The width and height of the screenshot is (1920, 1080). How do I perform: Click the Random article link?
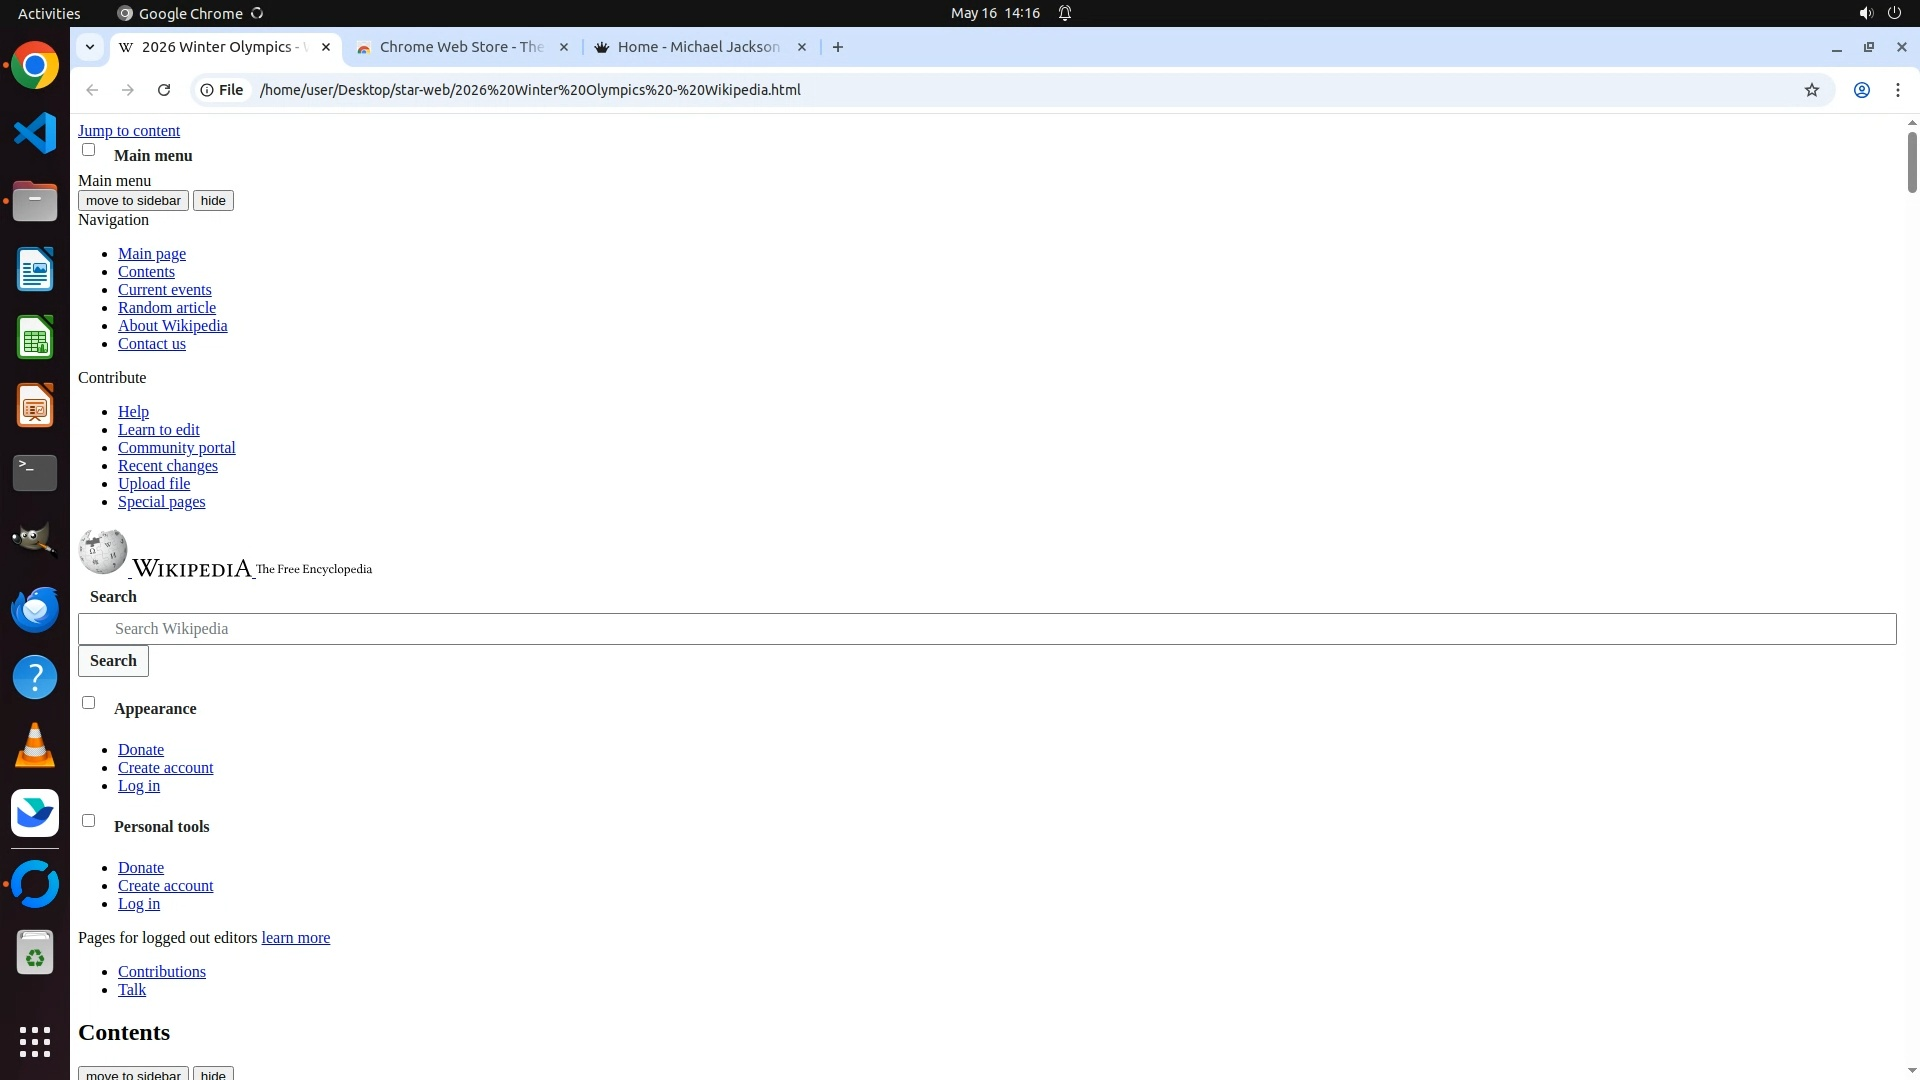(167, 308)
